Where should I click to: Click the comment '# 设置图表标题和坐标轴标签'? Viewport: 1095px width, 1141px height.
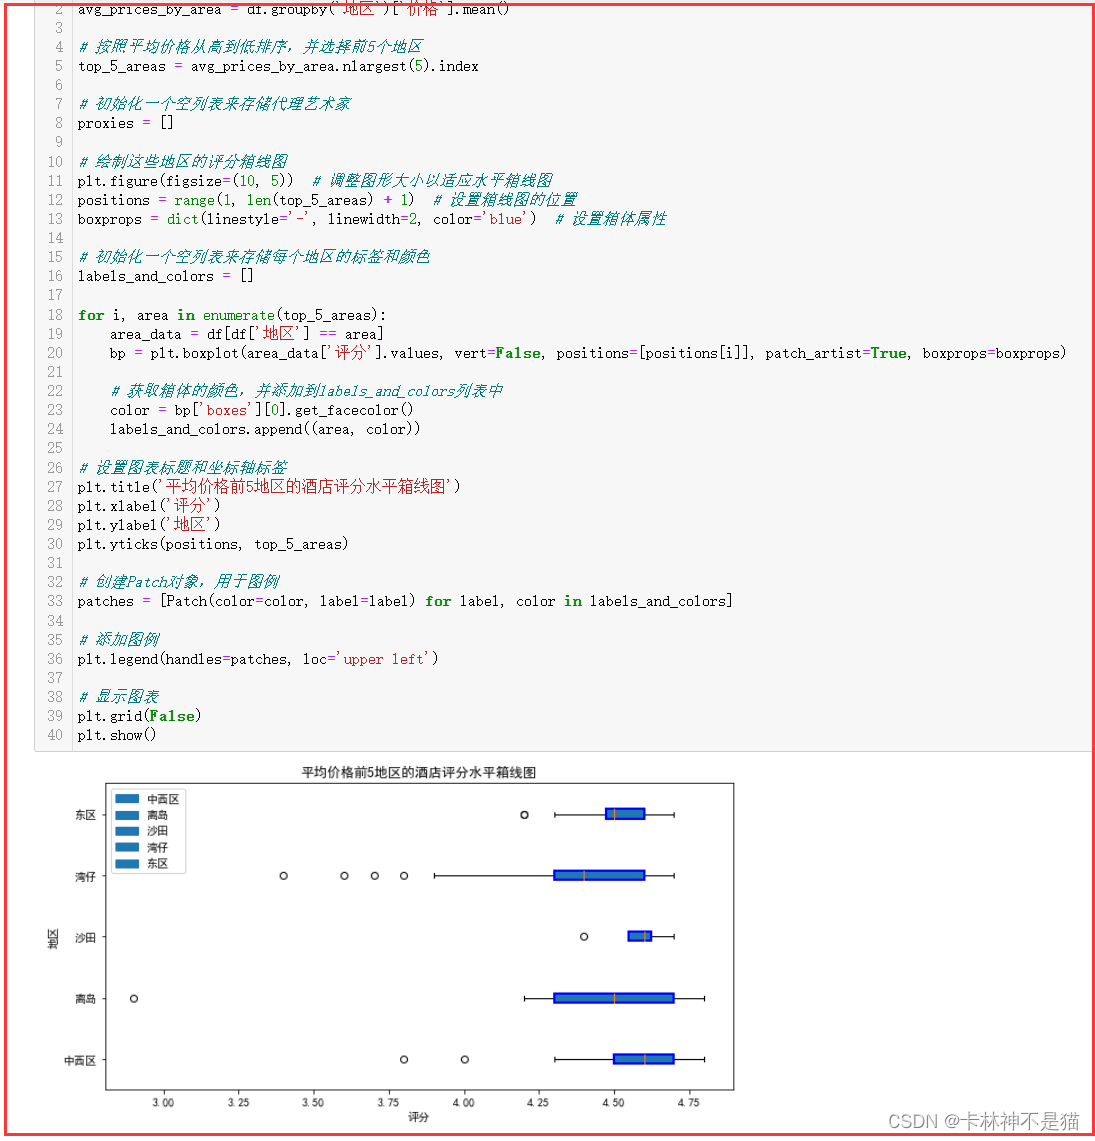183,466
